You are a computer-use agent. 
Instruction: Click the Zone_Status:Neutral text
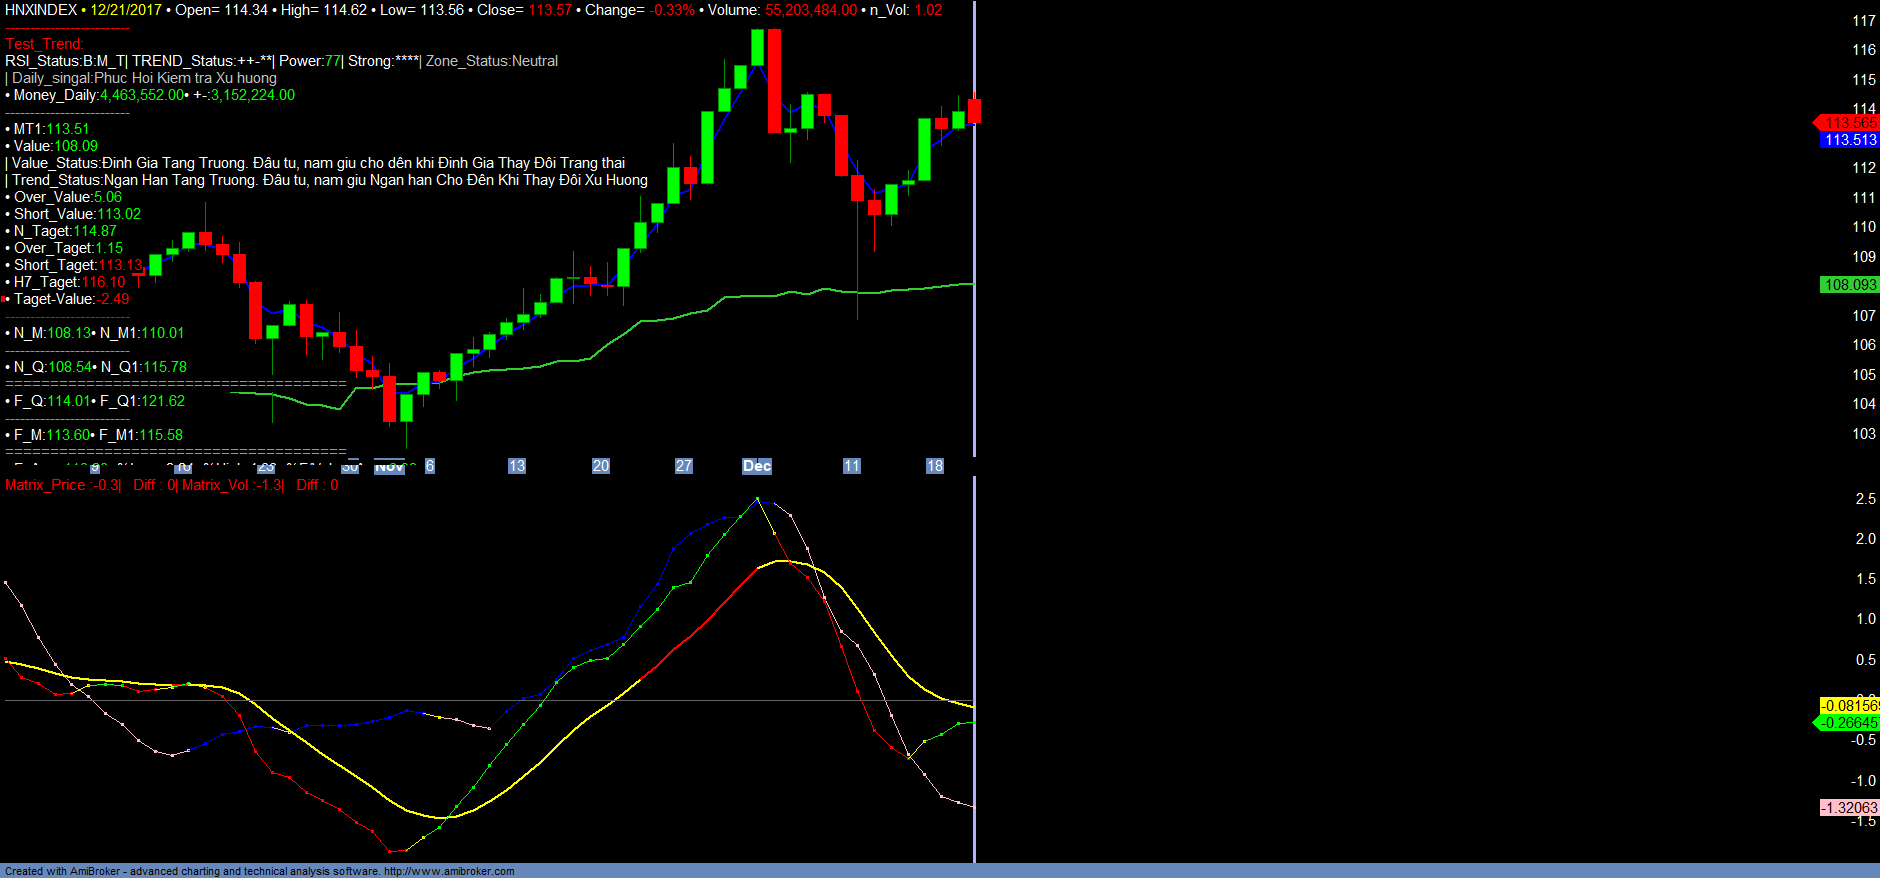coord(492,61)
